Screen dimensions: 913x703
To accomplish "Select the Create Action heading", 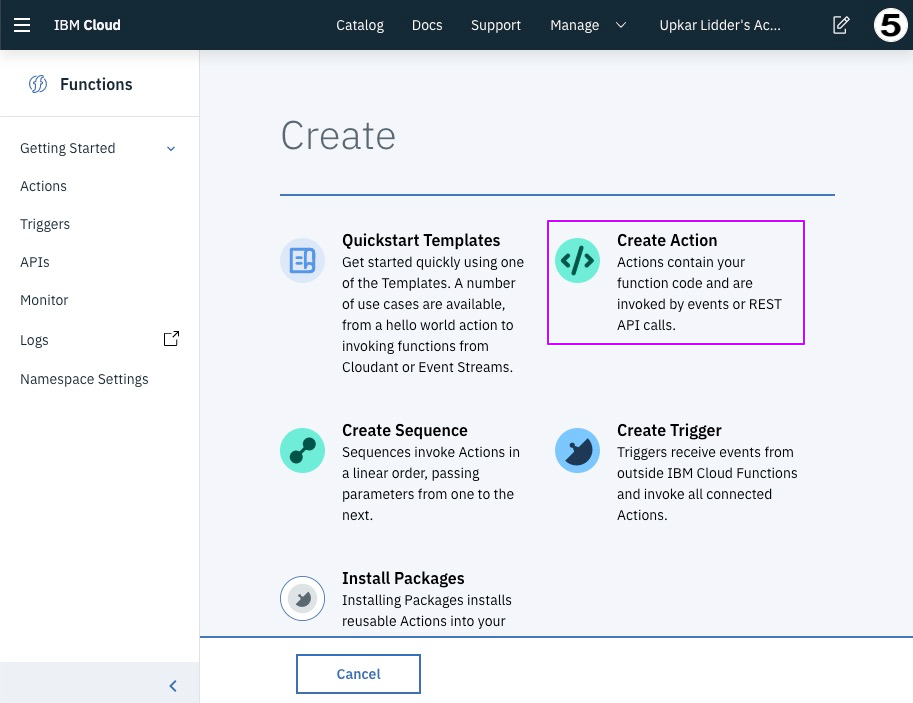I will (x=667, y=240).
